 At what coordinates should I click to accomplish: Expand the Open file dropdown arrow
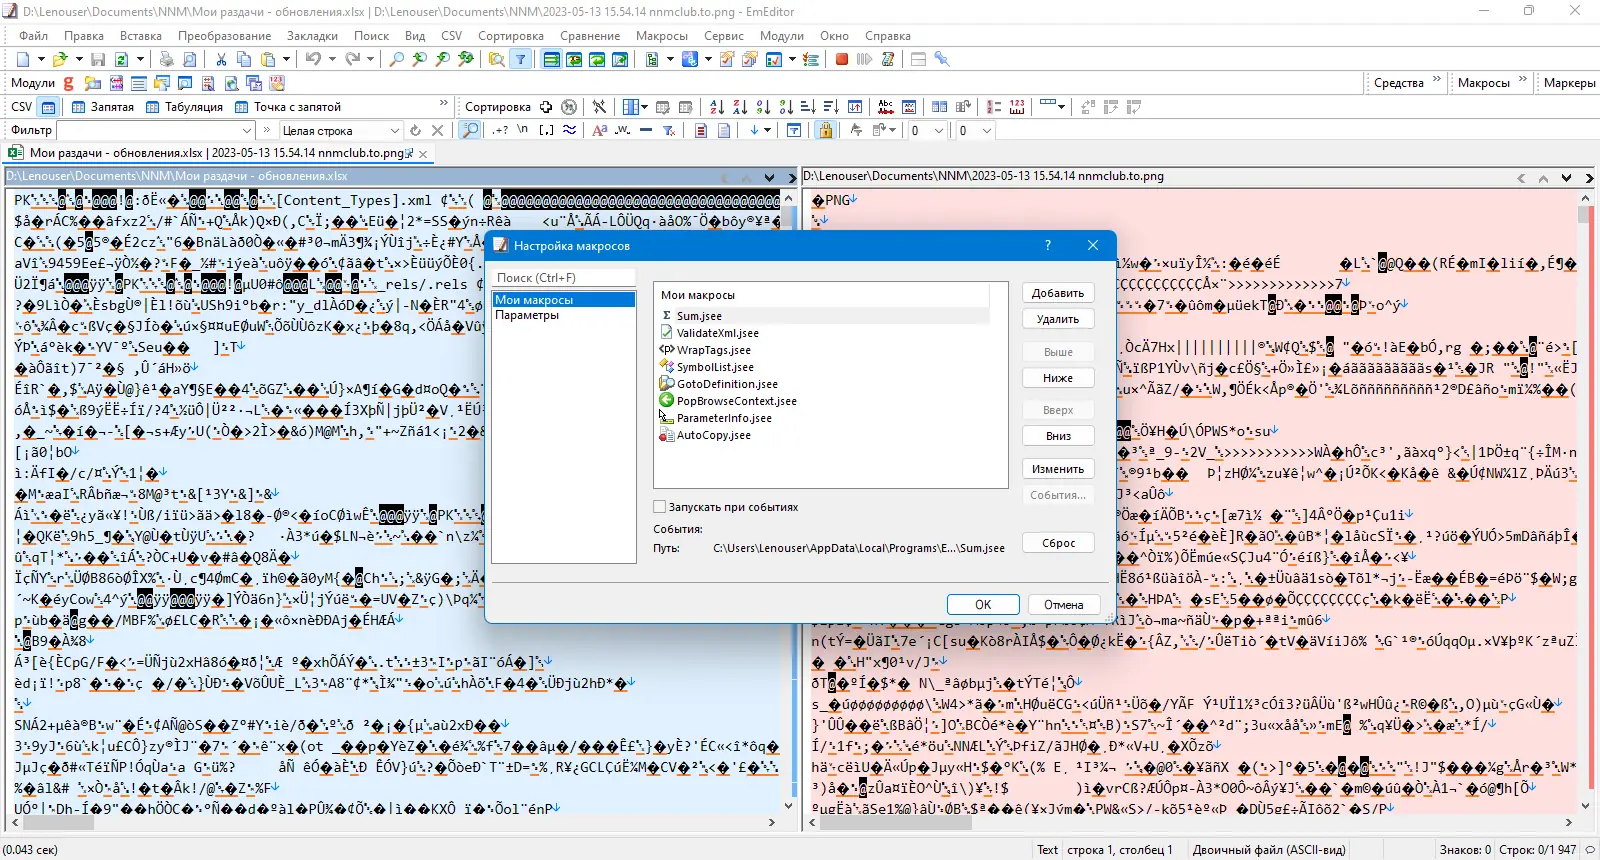[x=78, y=60]
